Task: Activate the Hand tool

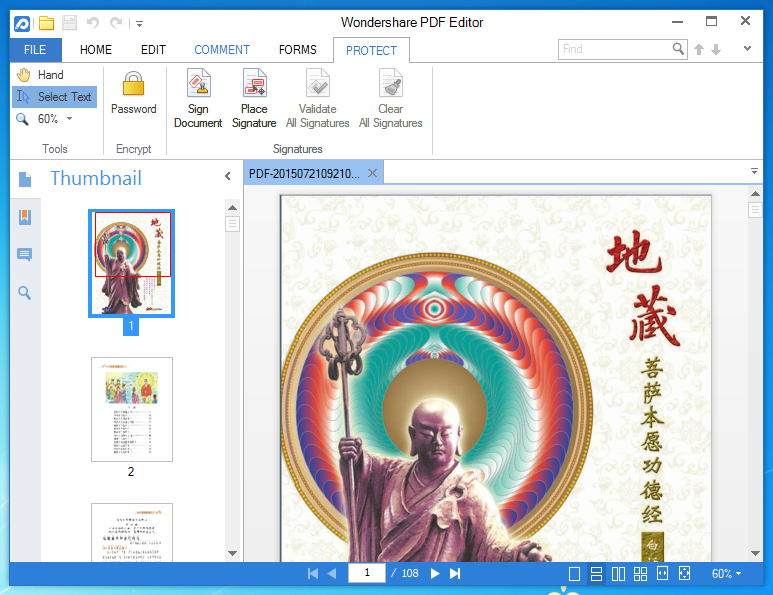Action: 40,75
